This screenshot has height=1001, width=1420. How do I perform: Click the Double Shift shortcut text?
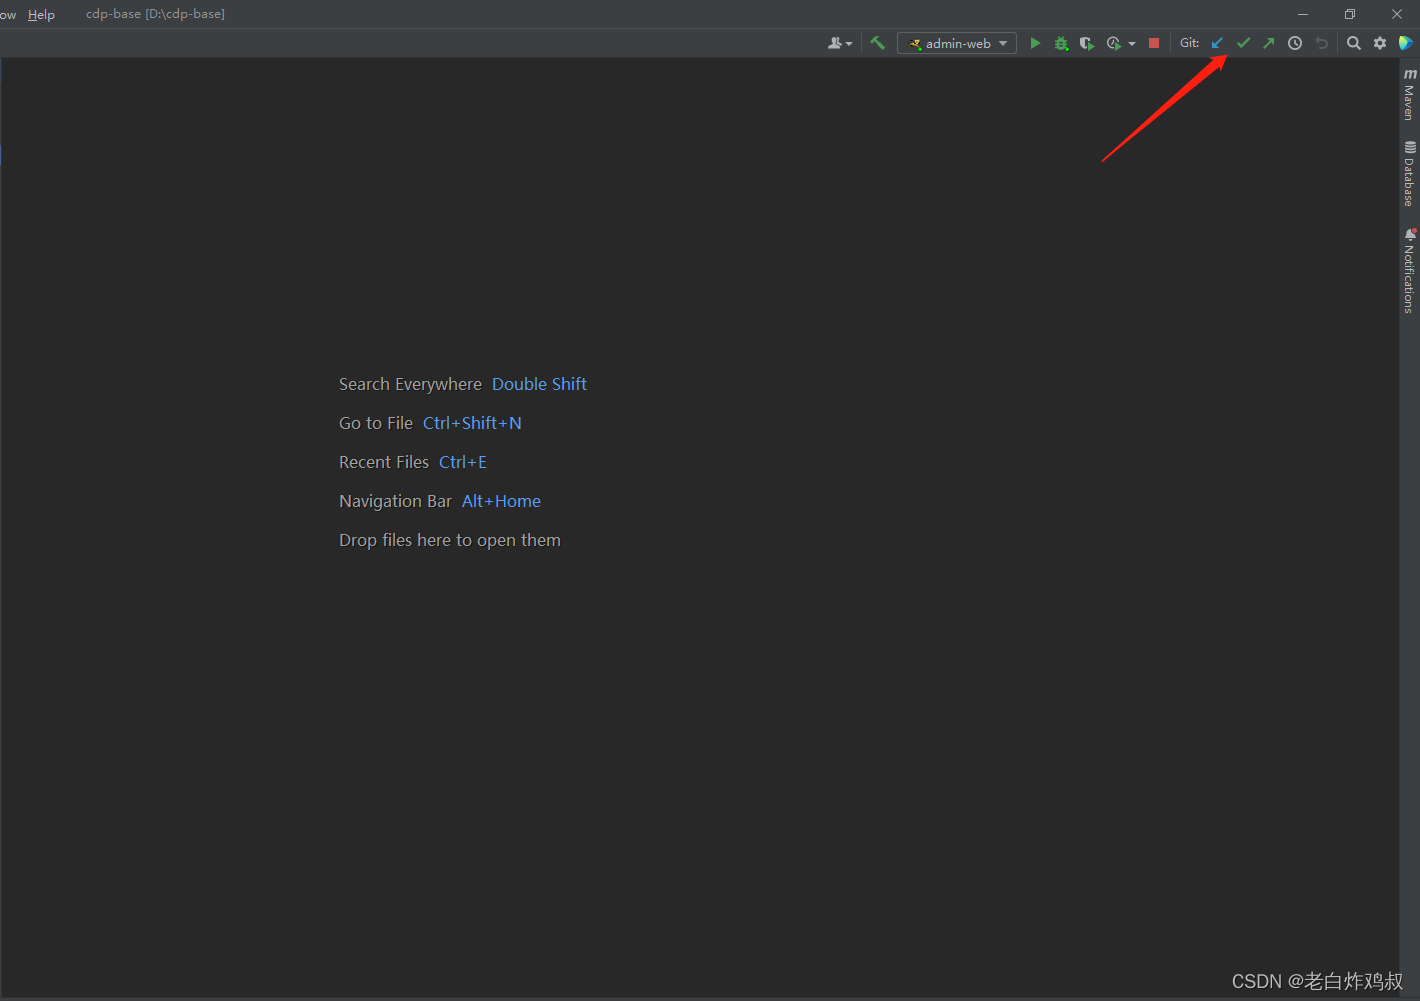(x=539, y=384)
